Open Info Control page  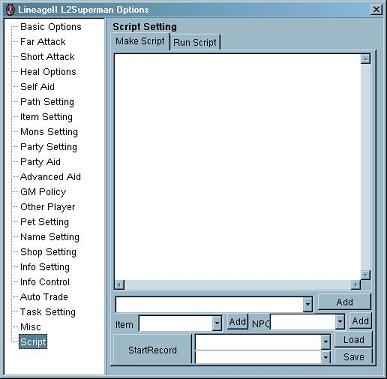[45, 282]
